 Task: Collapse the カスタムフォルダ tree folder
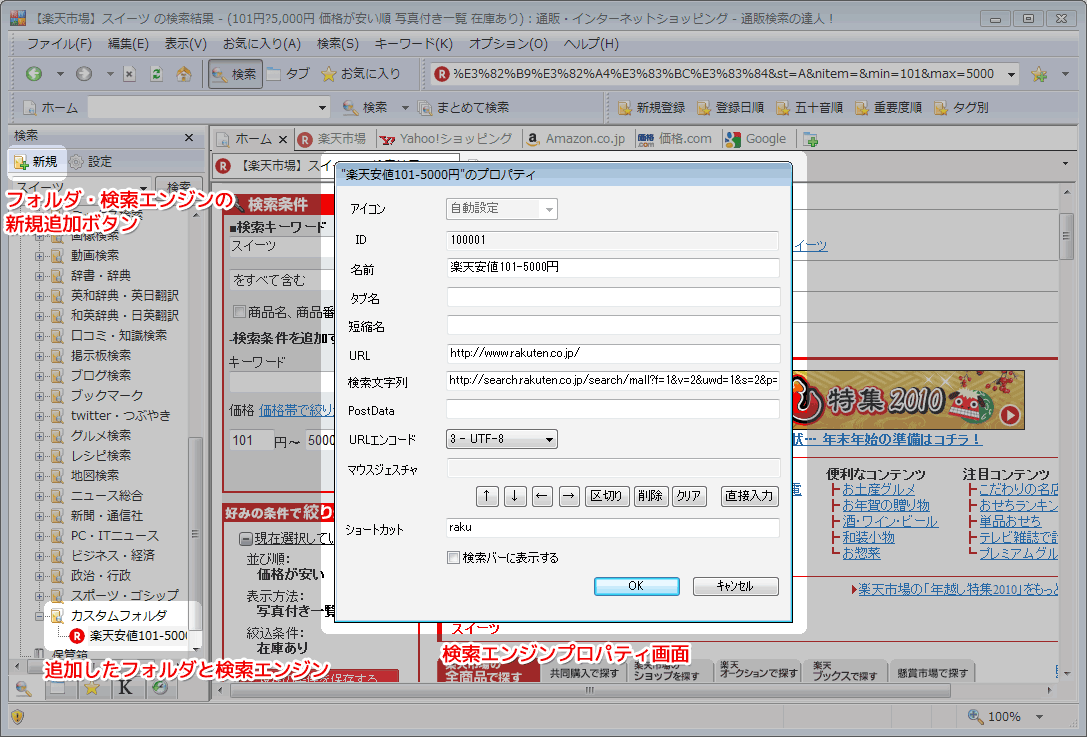[40, 616]
